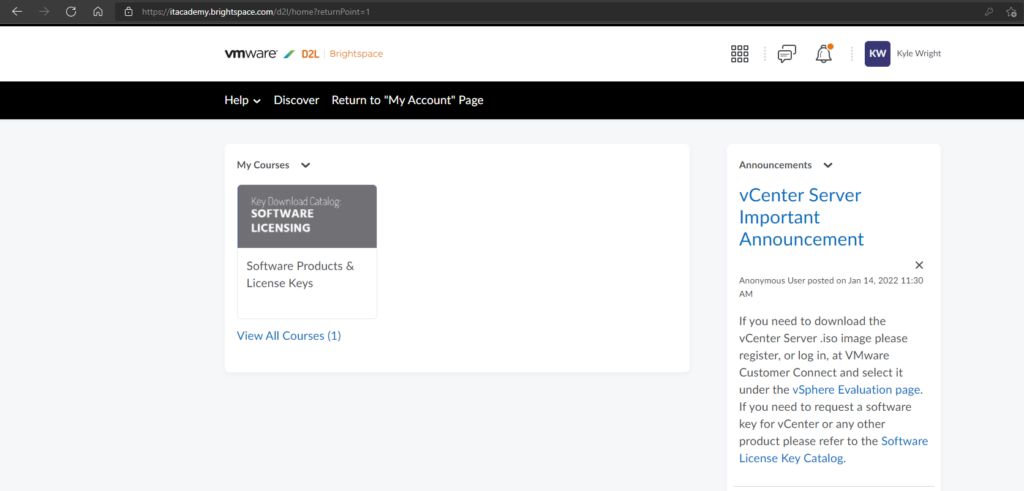Click the browser forward arrow

click(44, 11)
